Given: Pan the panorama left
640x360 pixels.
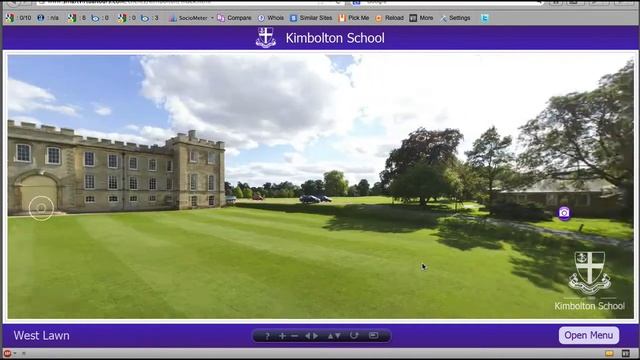Looking at the screenshot, I should pos(308,336).
